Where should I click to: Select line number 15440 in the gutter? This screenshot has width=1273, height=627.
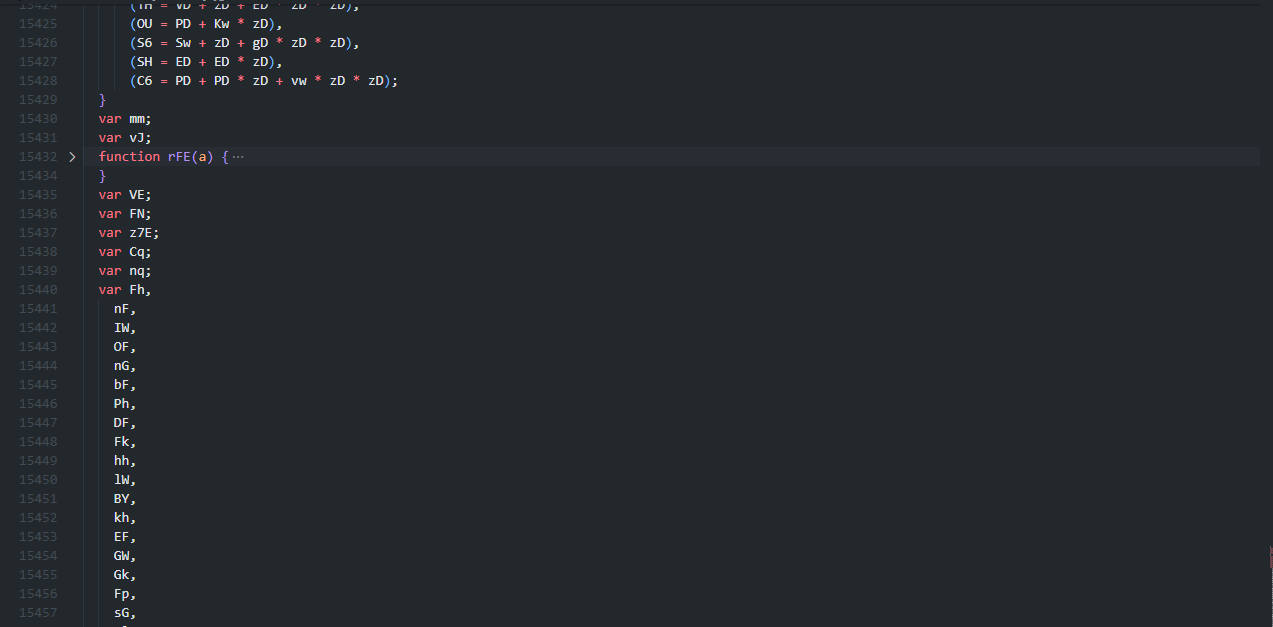point(38,290)
